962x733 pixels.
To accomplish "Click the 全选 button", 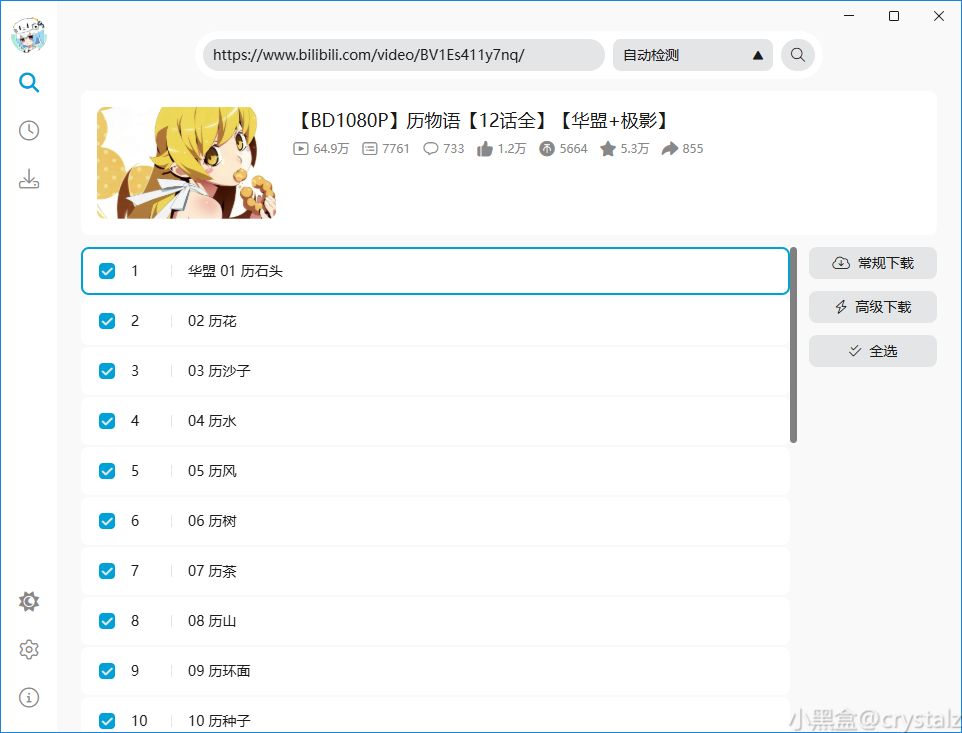I will click(x=872, y=351).
